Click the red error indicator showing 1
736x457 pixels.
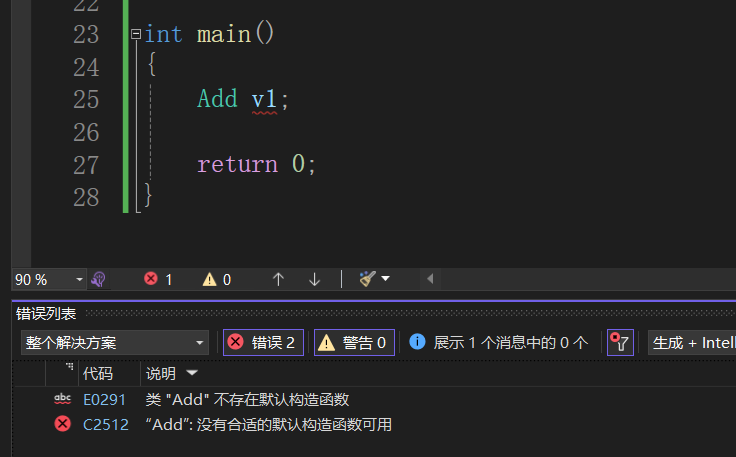(x=158, y=280)
